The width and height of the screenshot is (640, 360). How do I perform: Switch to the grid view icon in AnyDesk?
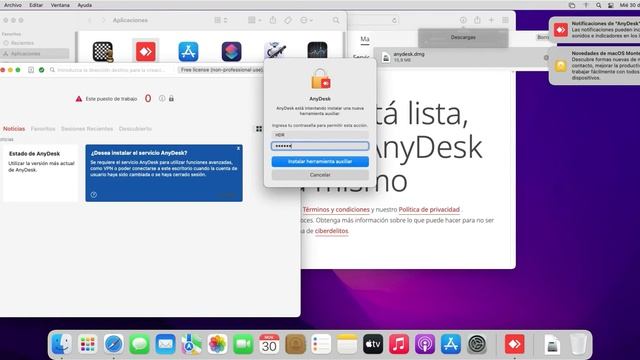pyautogui.click(x=259, y=129)
